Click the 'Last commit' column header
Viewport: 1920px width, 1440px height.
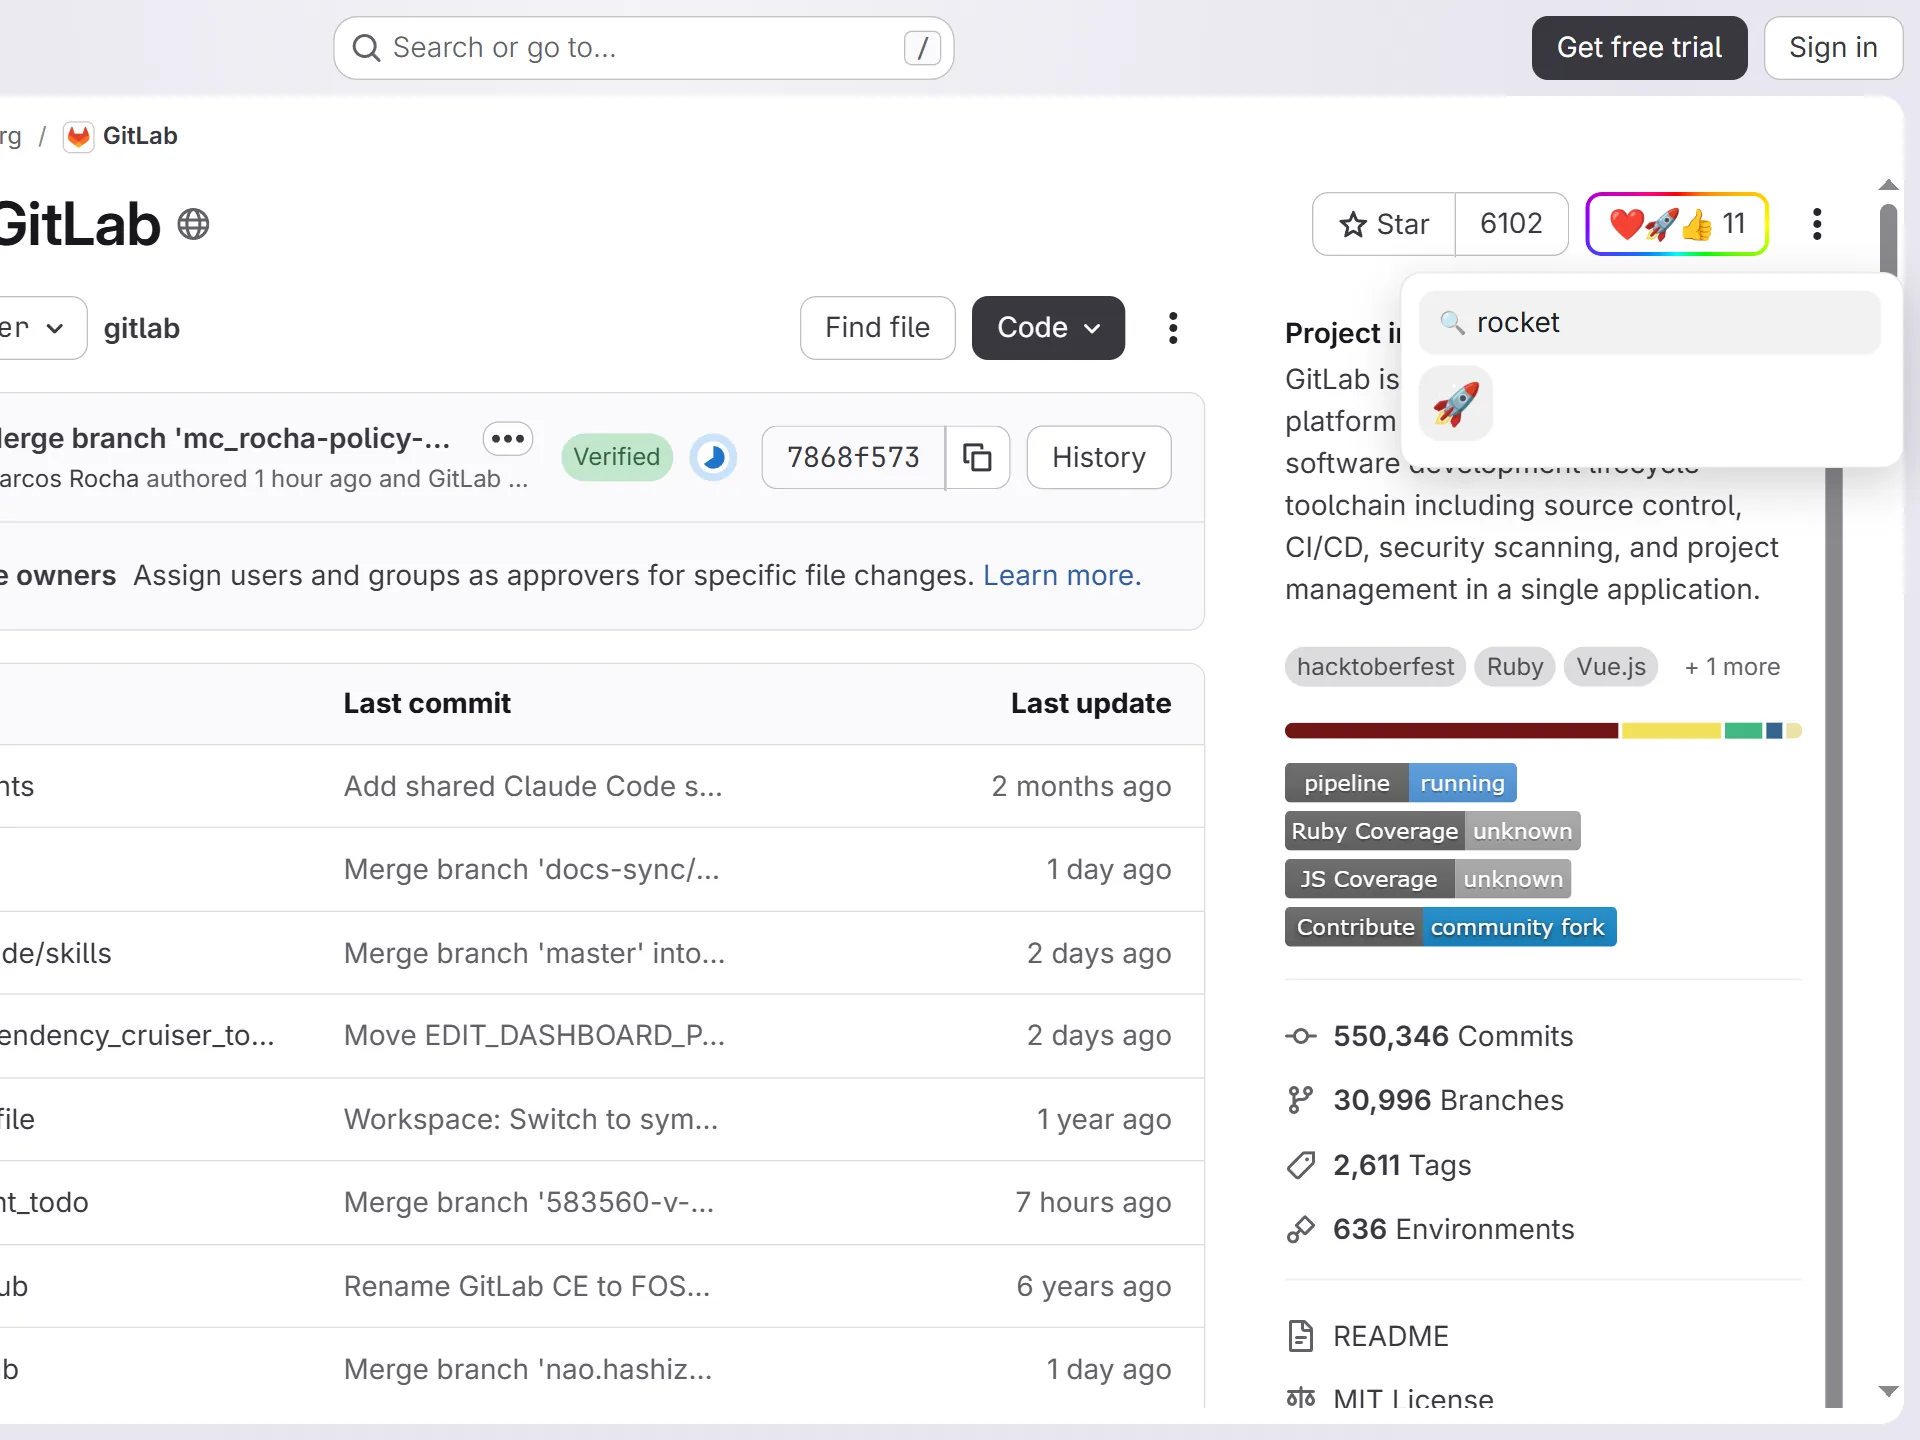click(427, 704)
